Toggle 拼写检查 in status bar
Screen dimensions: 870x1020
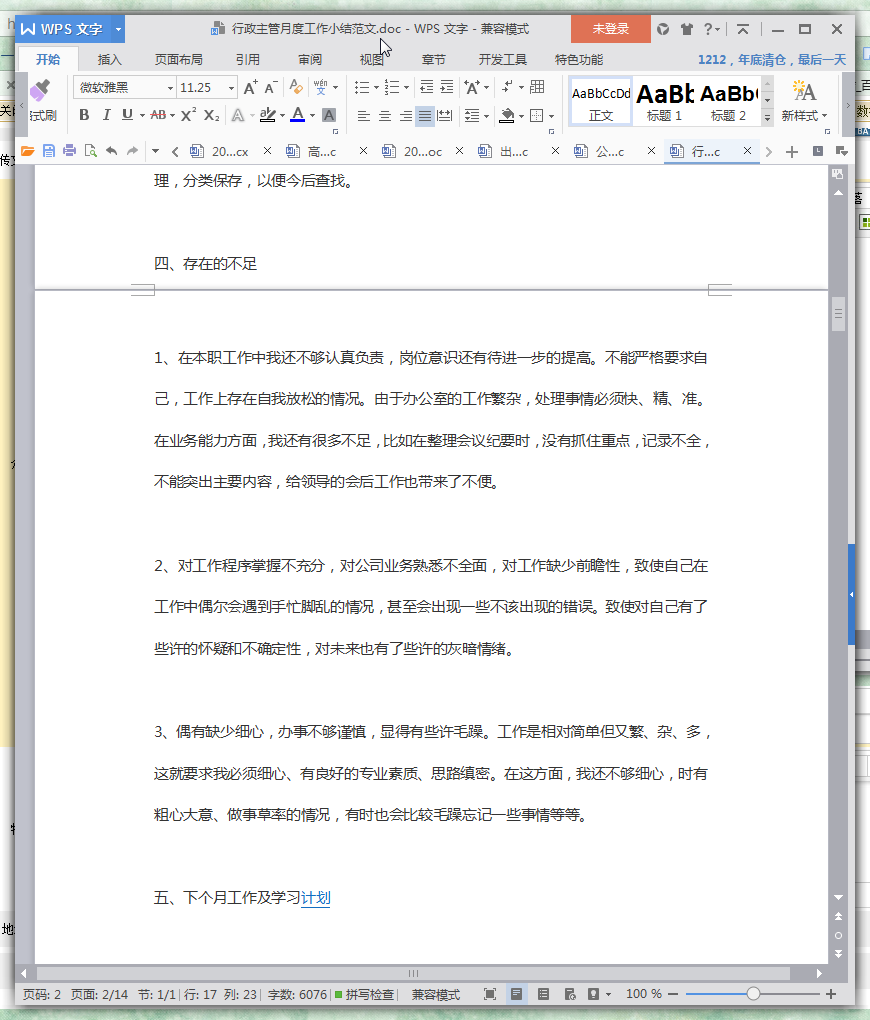364,995
